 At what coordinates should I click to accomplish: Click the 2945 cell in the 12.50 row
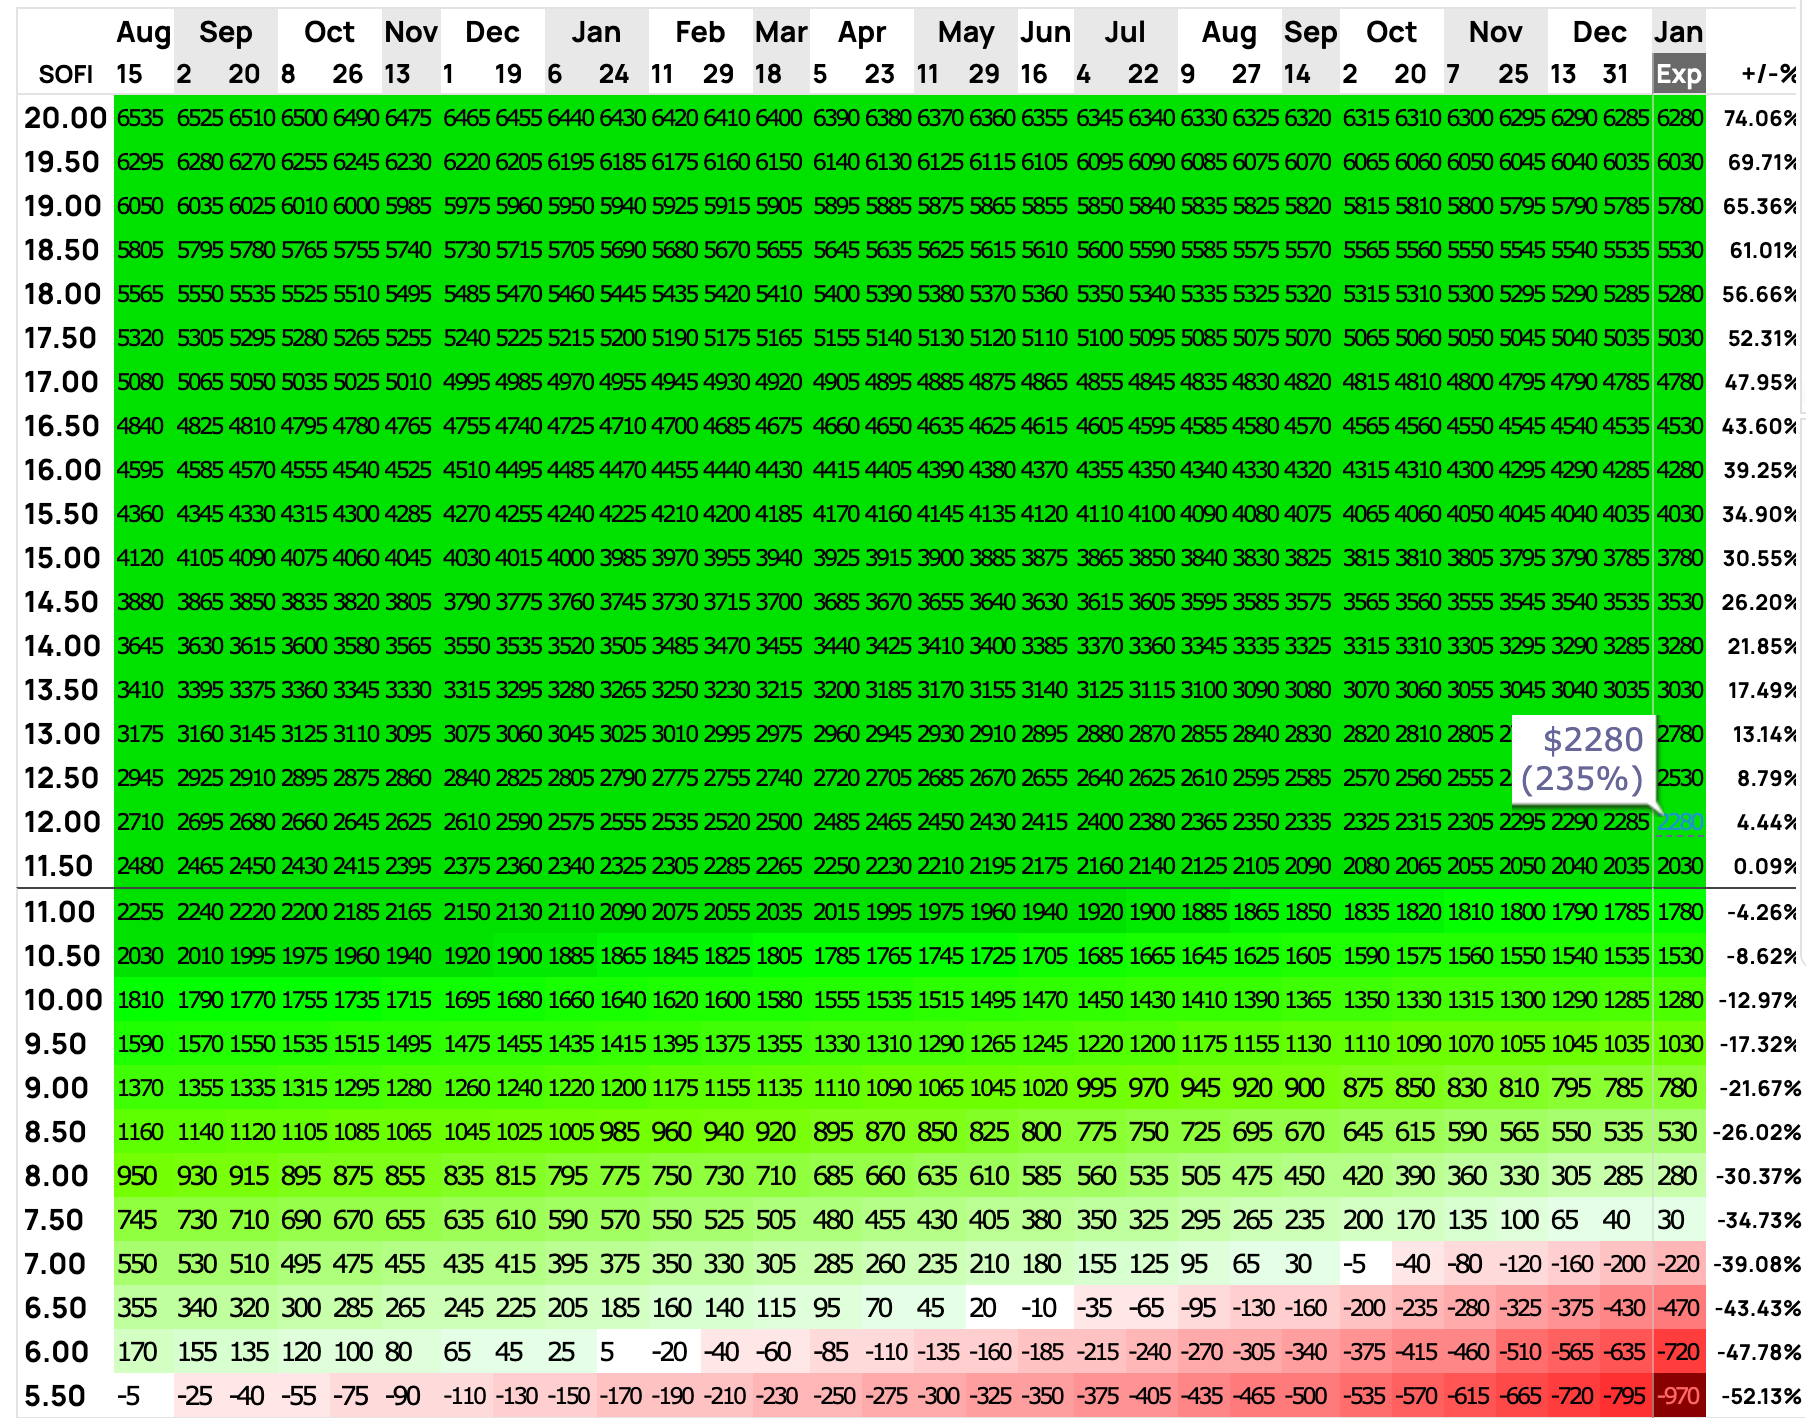click(140, 778)
